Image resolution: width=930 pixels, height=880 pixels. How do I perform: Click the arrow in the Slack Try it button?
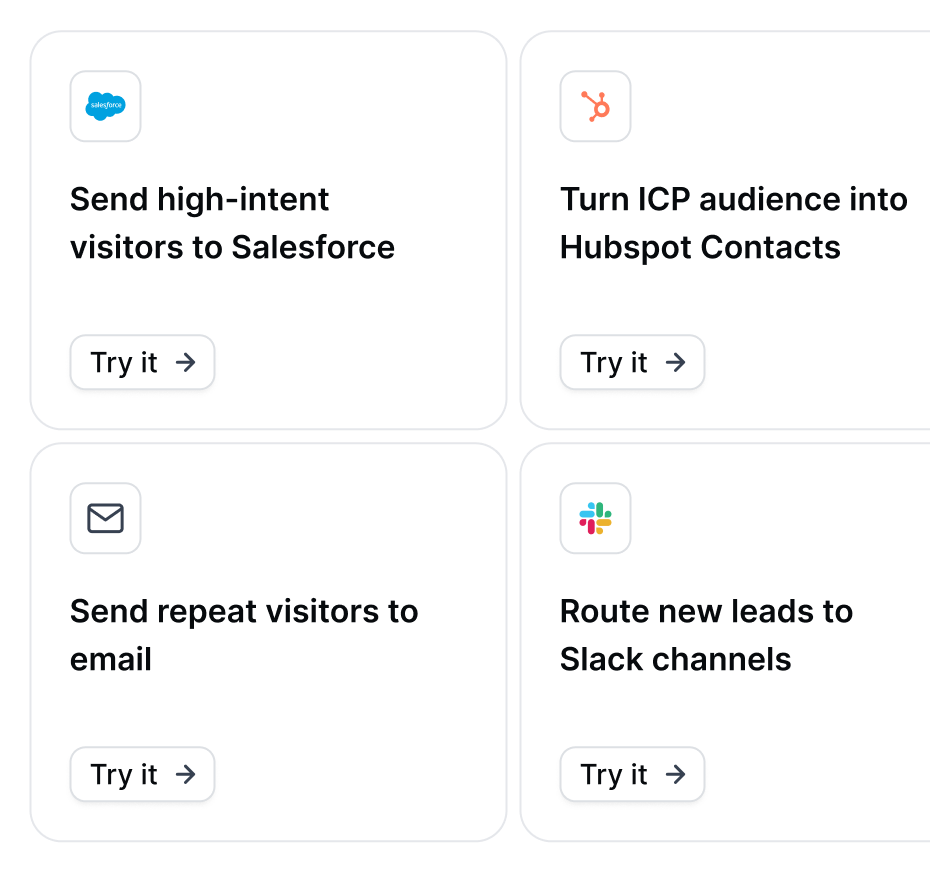[675, 774]
